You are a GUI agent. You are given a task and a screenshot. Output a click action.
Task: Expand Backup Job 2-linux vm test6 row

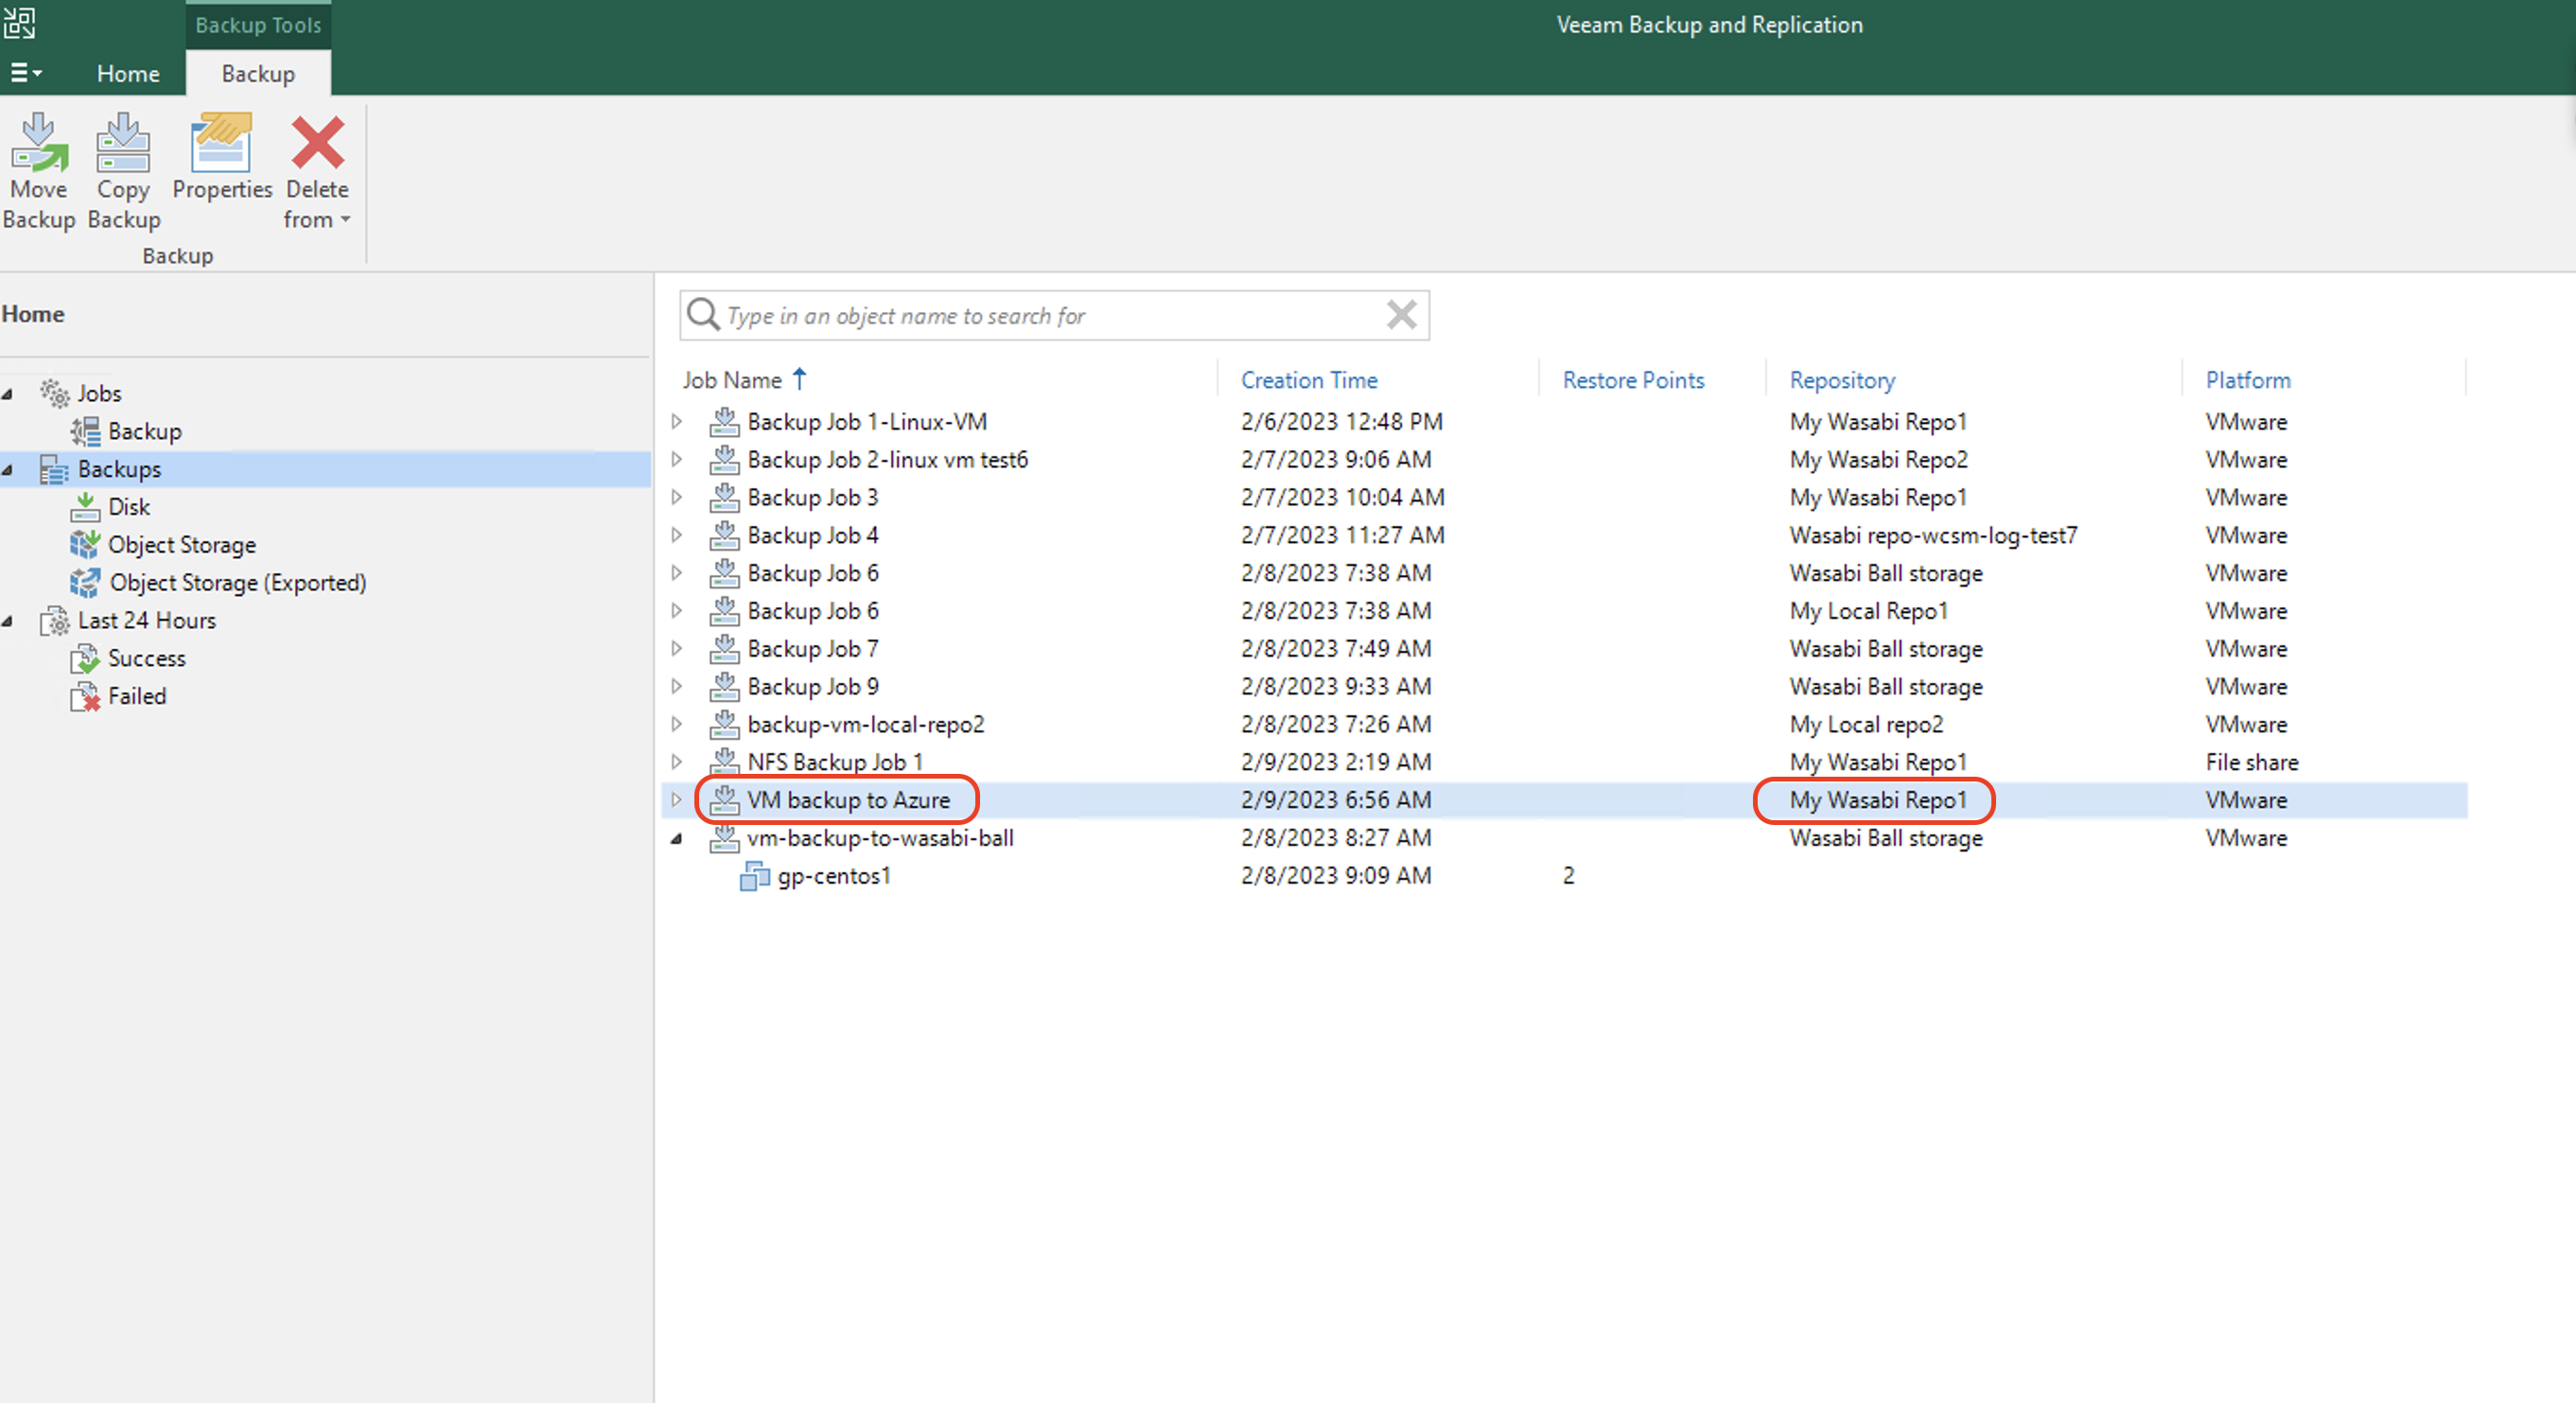[677, 460]
